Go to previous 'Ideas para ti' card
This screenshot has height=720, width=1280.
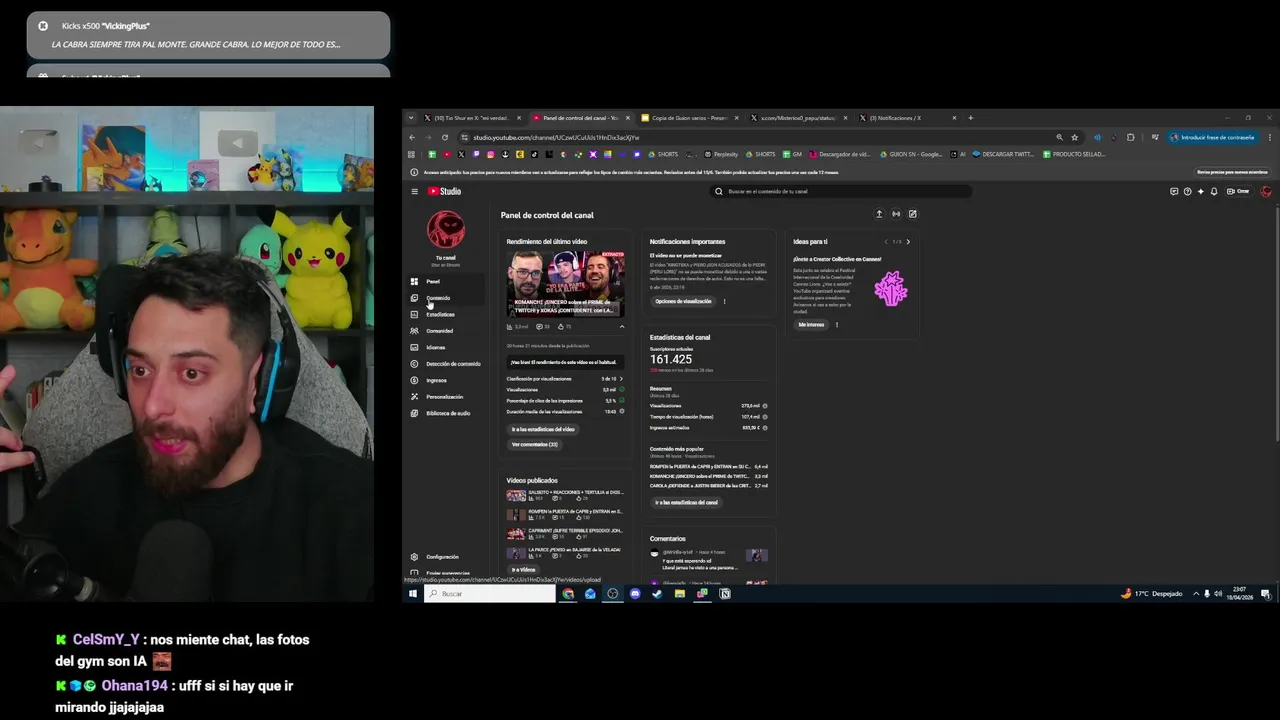(886, 241)
